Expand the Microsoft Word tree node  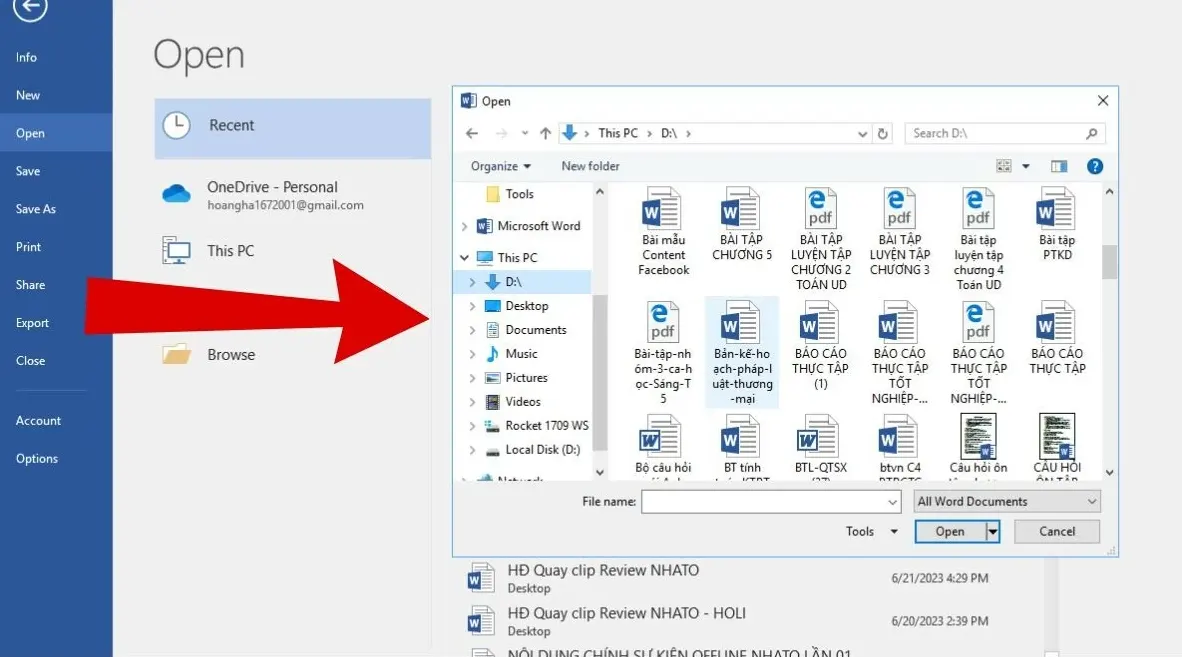coord(464,226)
